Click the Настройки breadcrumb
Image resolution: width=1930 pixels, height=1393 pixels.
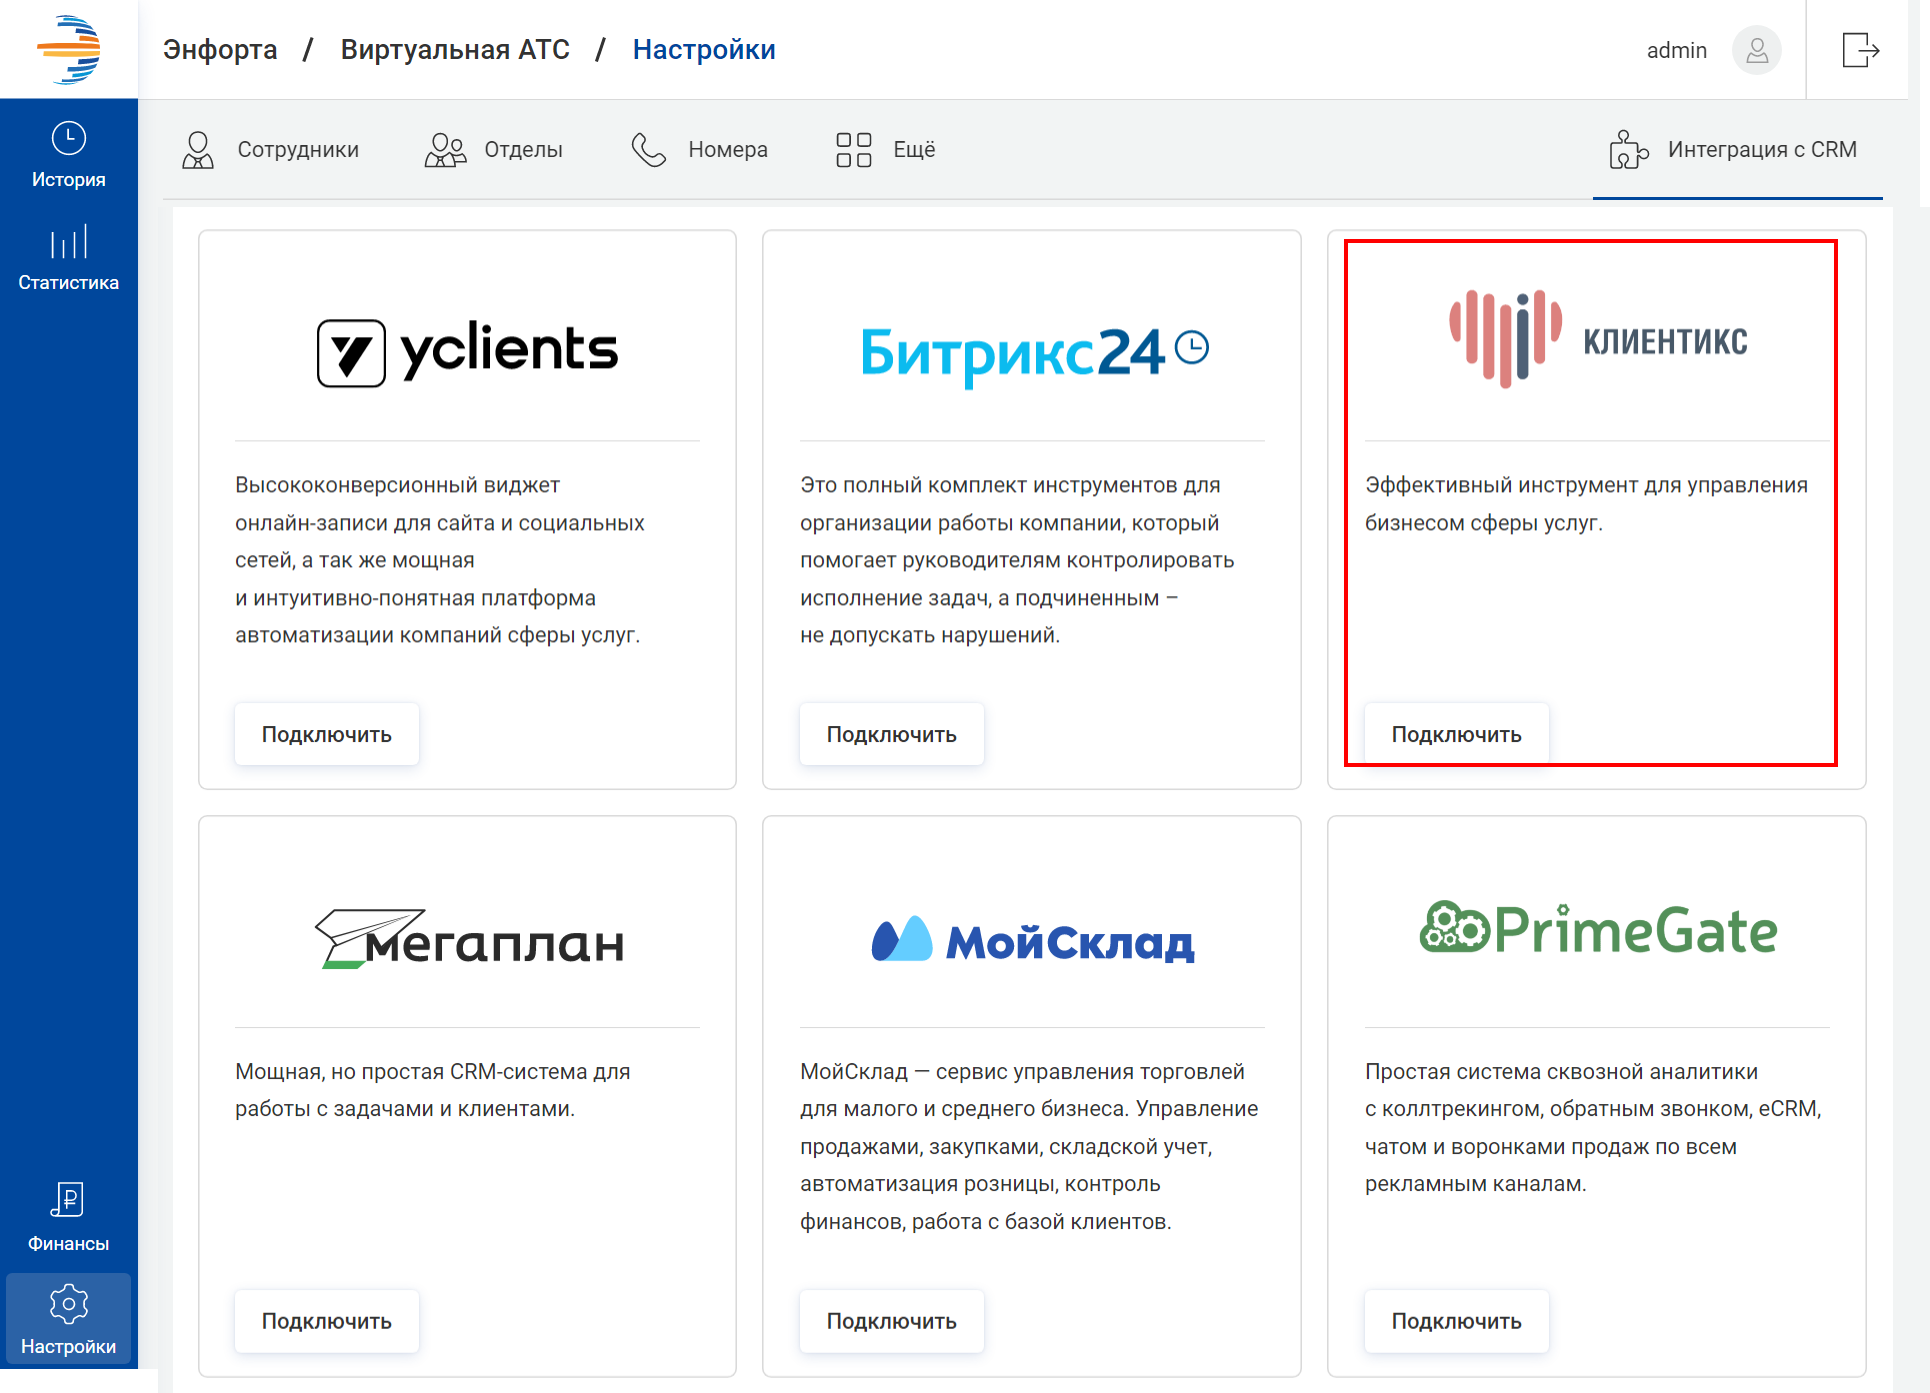point(704,50)
